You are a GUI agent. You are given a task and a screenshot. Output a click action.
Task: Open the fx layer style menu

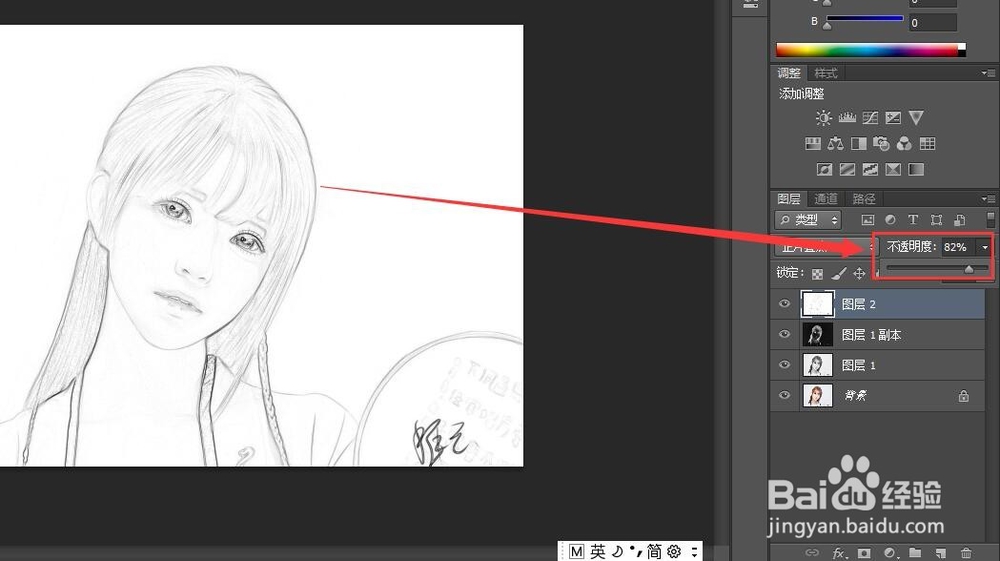[839, 553]
